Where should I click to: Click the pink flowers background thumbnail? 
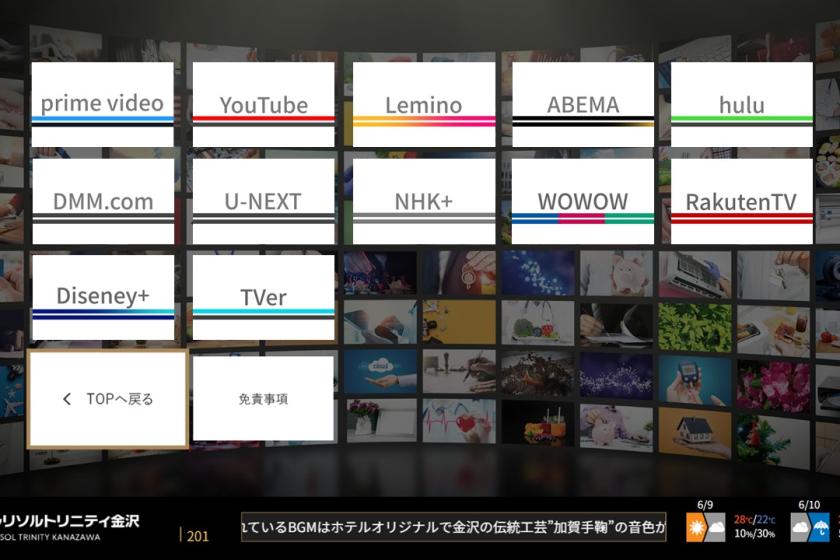coord(773,386)
